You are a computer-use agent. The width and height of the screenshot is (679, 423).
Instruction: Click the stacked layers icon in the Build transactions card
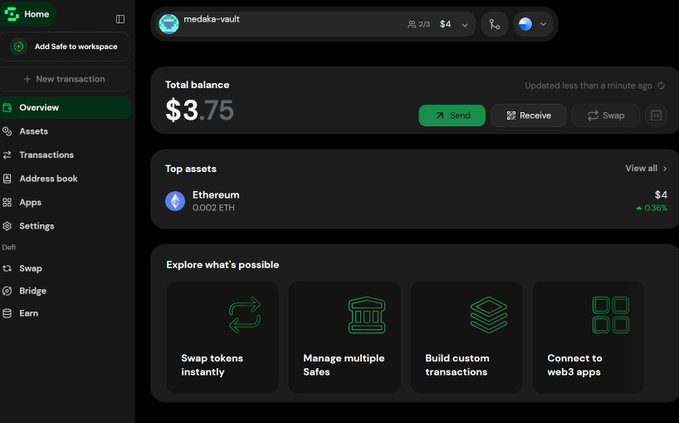[x=489, y=315]
